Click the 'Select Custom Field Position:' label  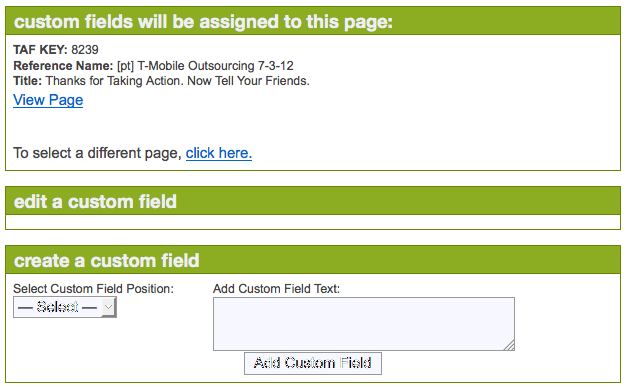tap(94, 289)
